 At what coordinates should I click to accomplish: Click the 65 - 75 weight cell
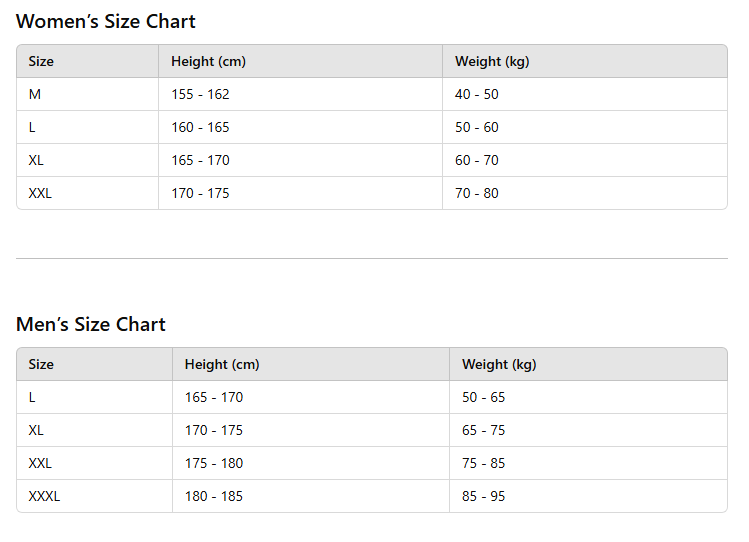[x=484, y=430]
